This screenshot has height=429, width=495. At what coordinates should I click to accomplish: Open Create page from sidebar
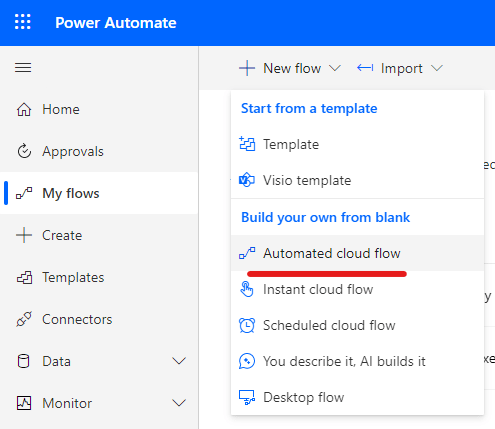(x=99, y=235)
